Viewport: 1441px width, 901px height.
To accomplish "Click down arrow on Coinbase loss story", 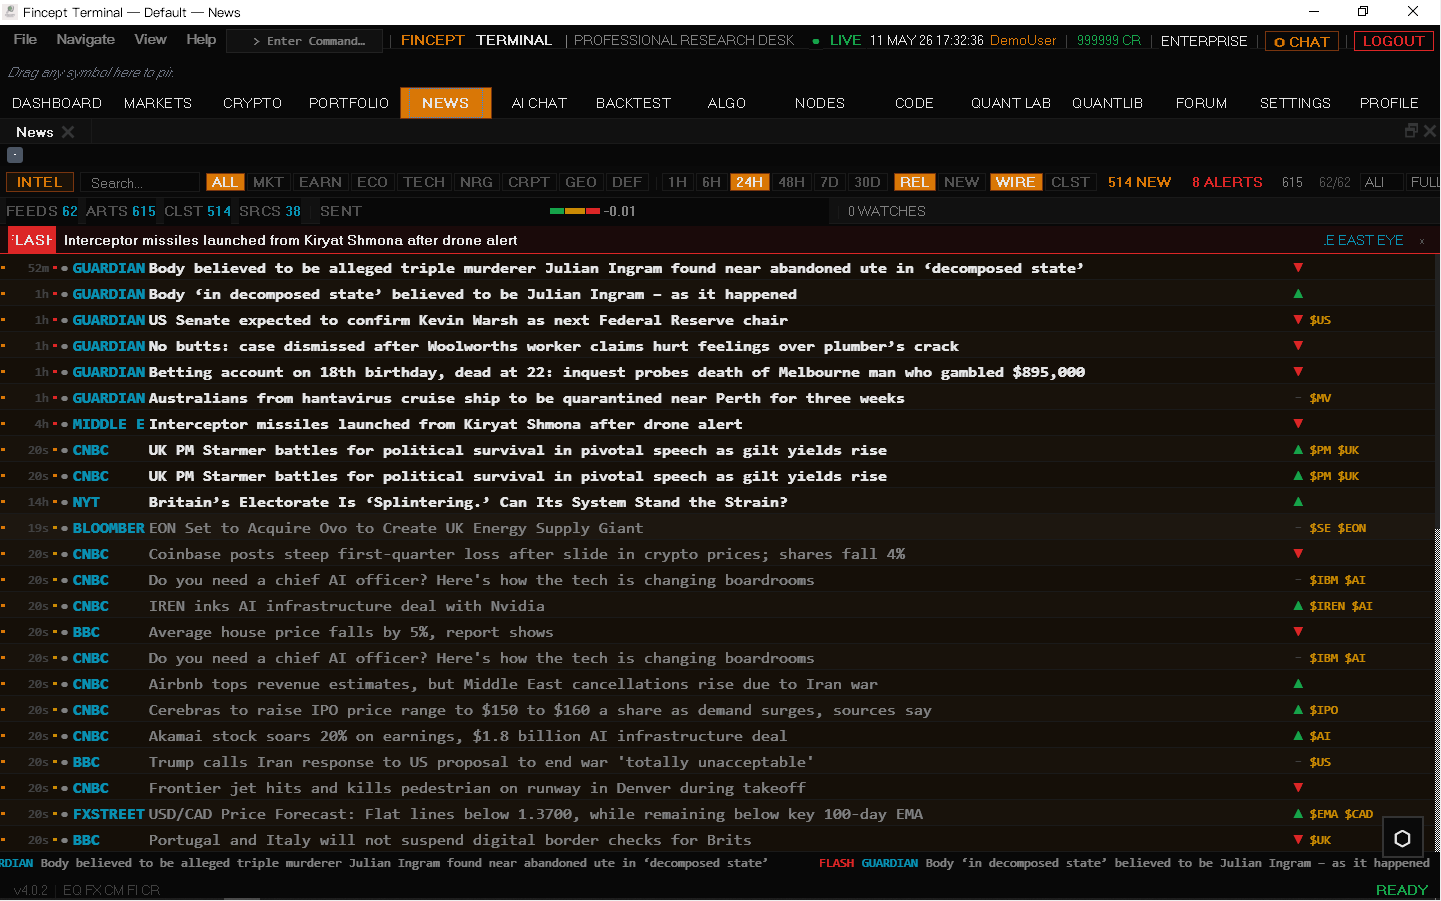I will [x=1298, y=553].
